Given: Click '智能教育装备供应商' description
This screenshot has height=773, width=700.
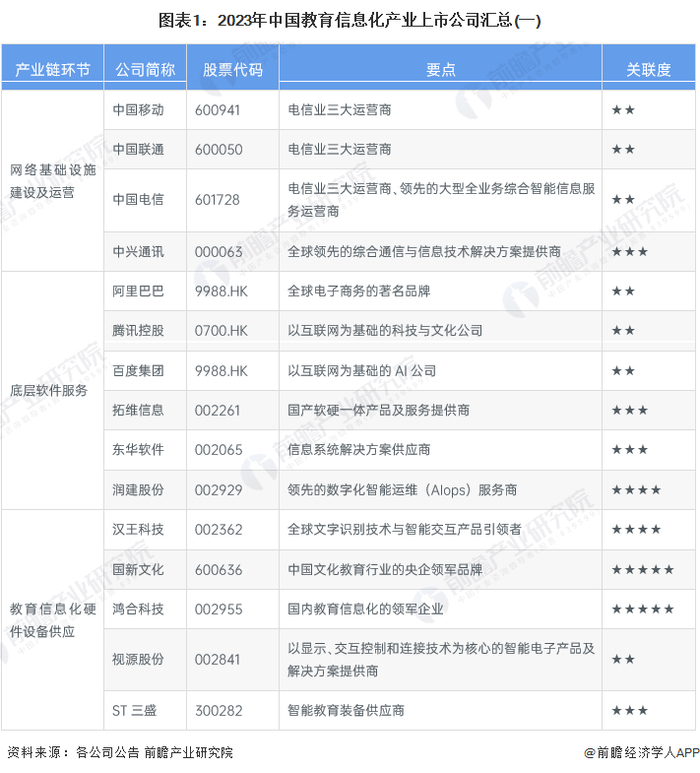Looking at the screenshot, I should coord(346,711).
